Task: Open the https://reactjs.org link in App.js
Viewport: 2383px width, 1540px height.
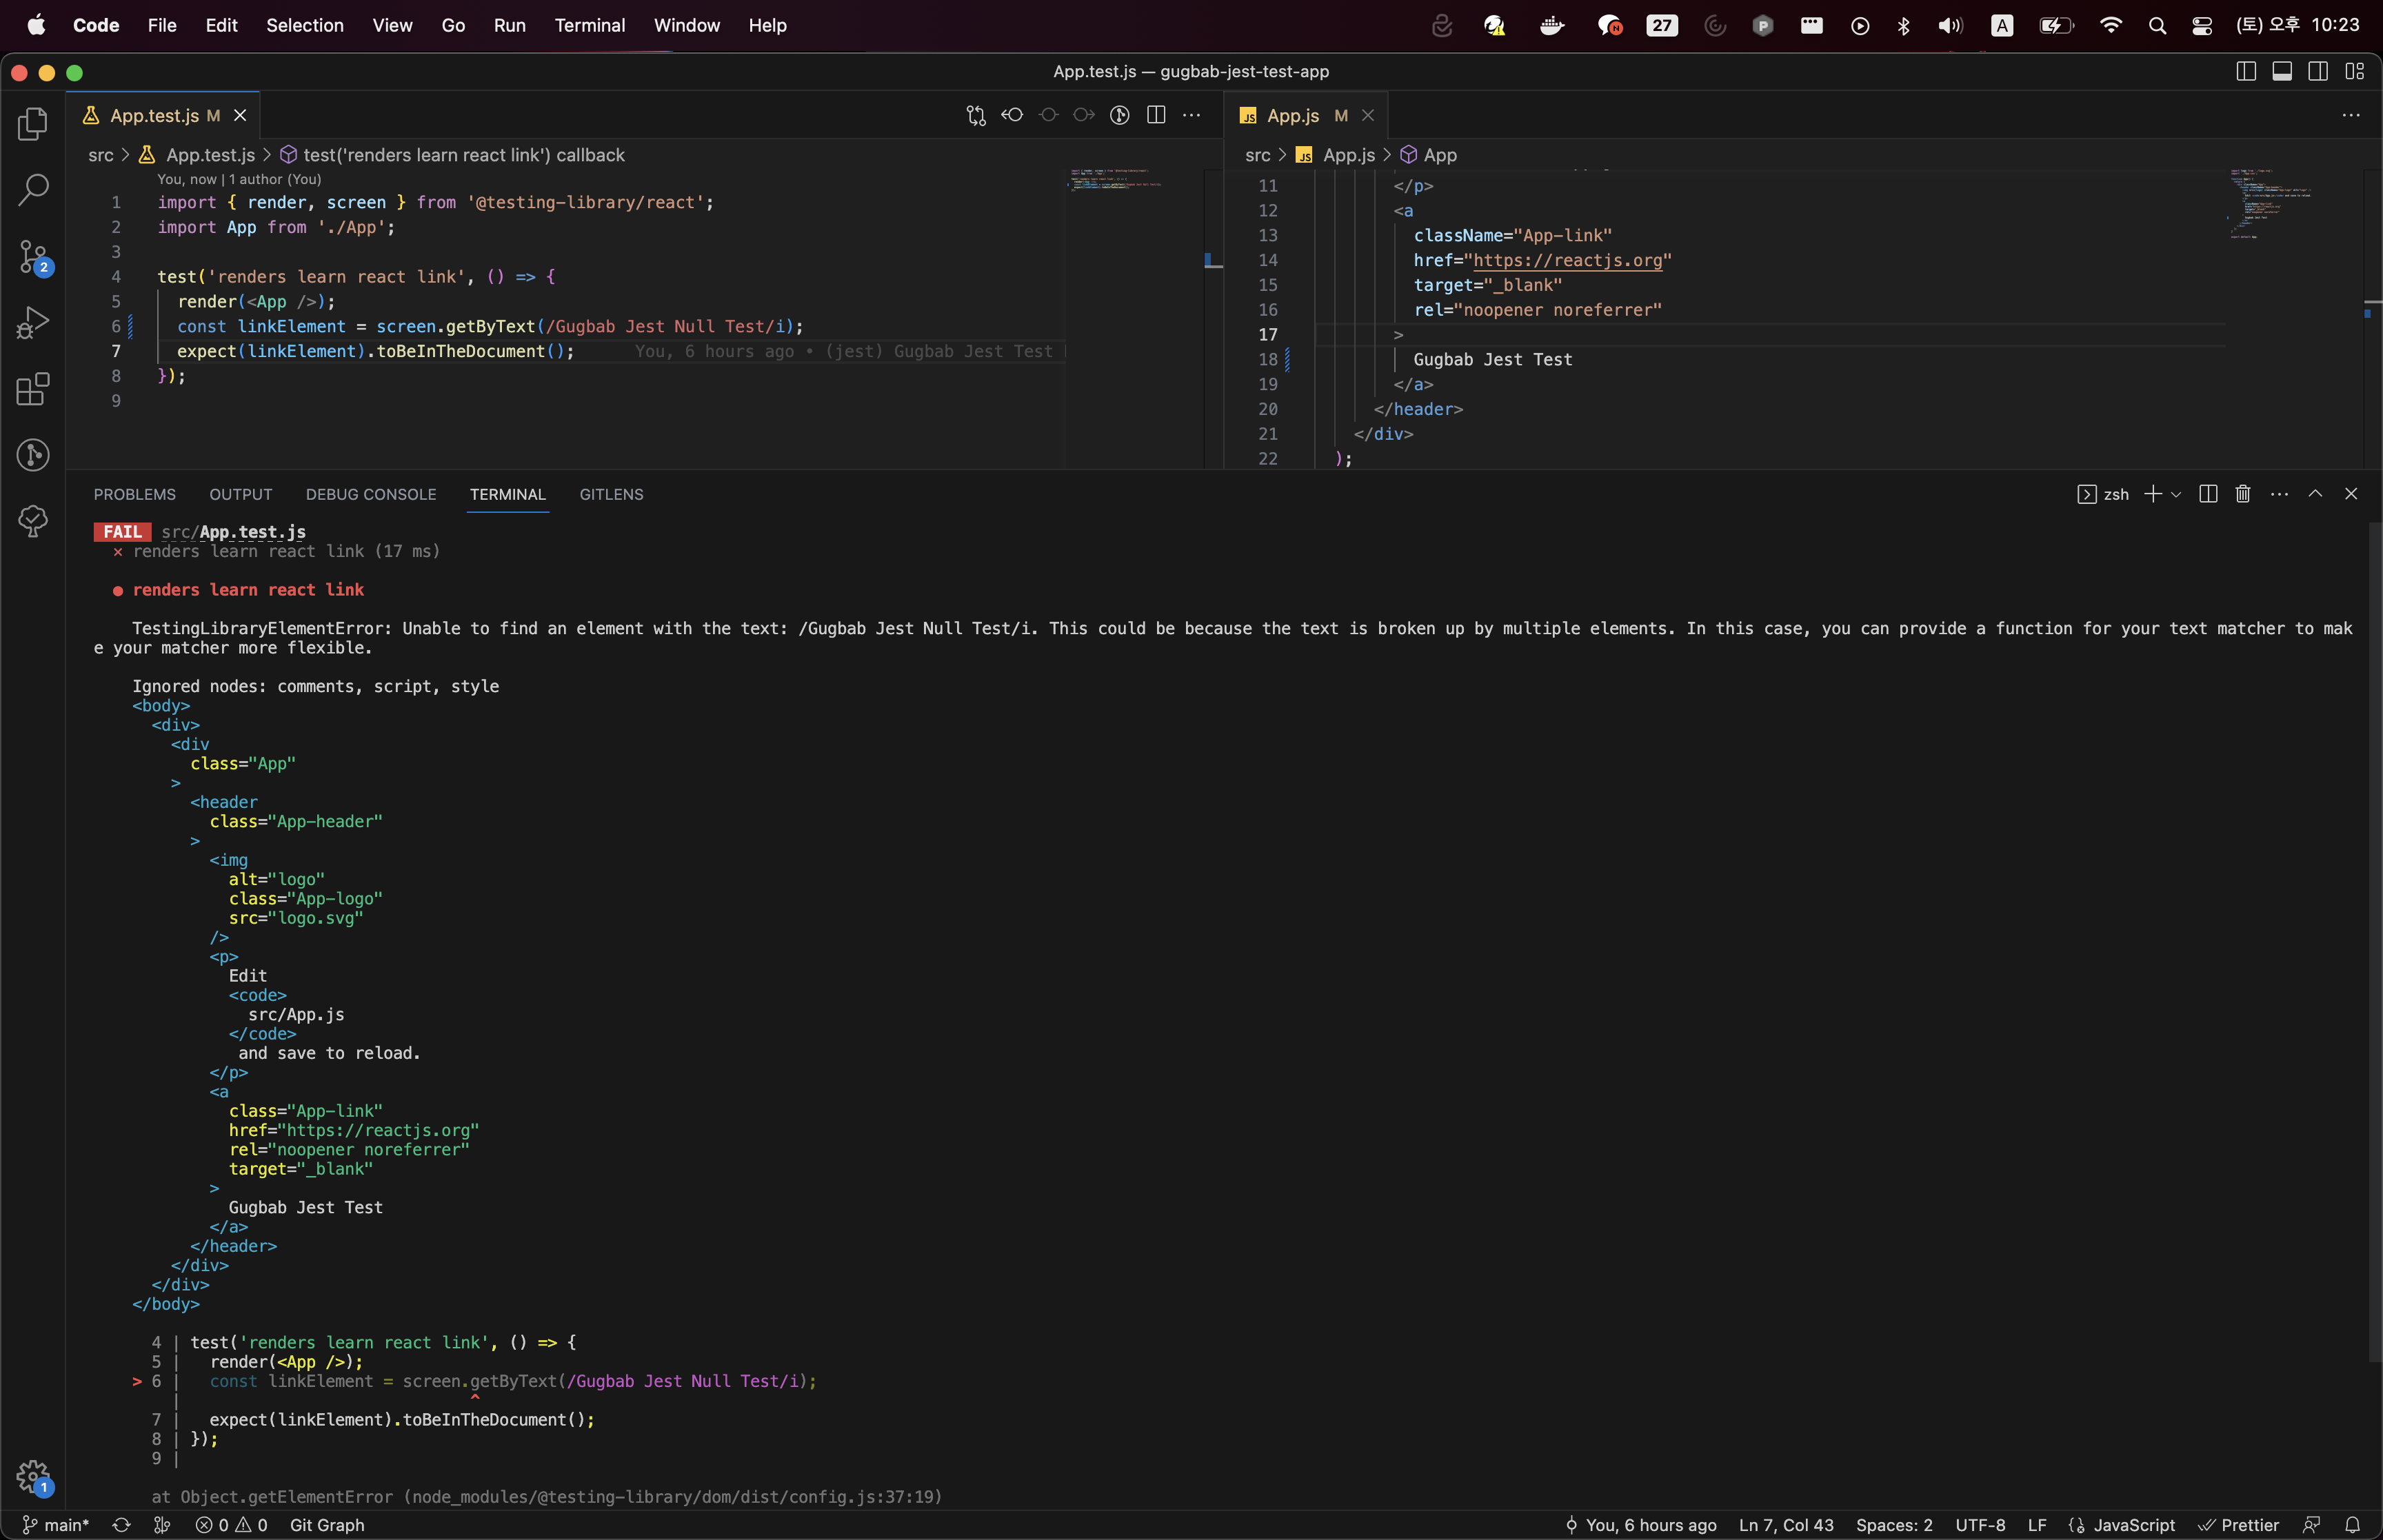Action: coord(1567,260)
